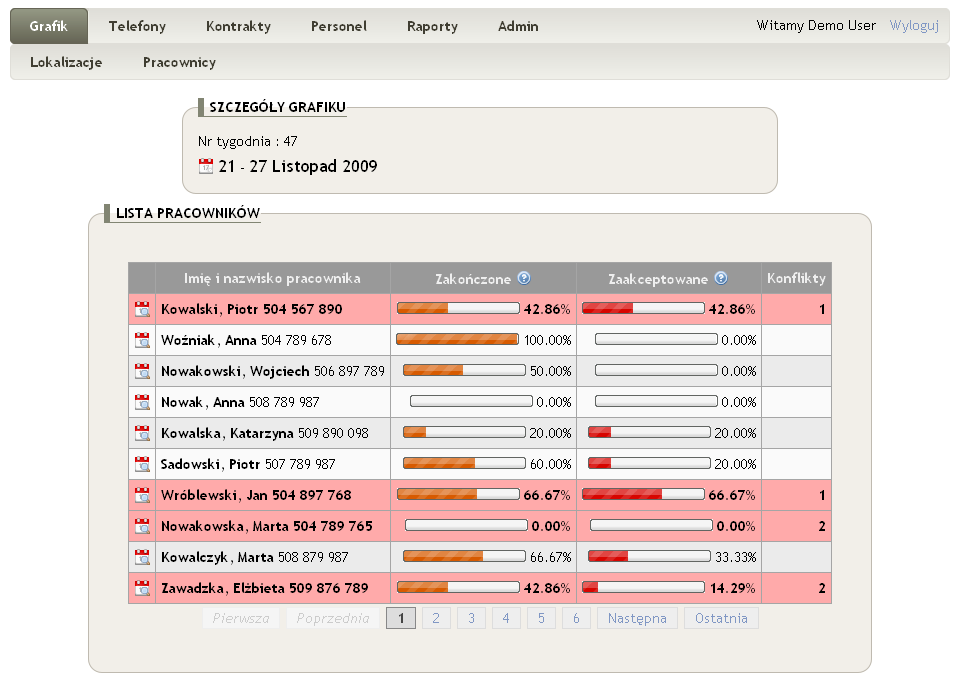Click schedule icon beside Nowakowski, Wojciech
This screenshot has height=691, width=958.
tap(142, 372)
